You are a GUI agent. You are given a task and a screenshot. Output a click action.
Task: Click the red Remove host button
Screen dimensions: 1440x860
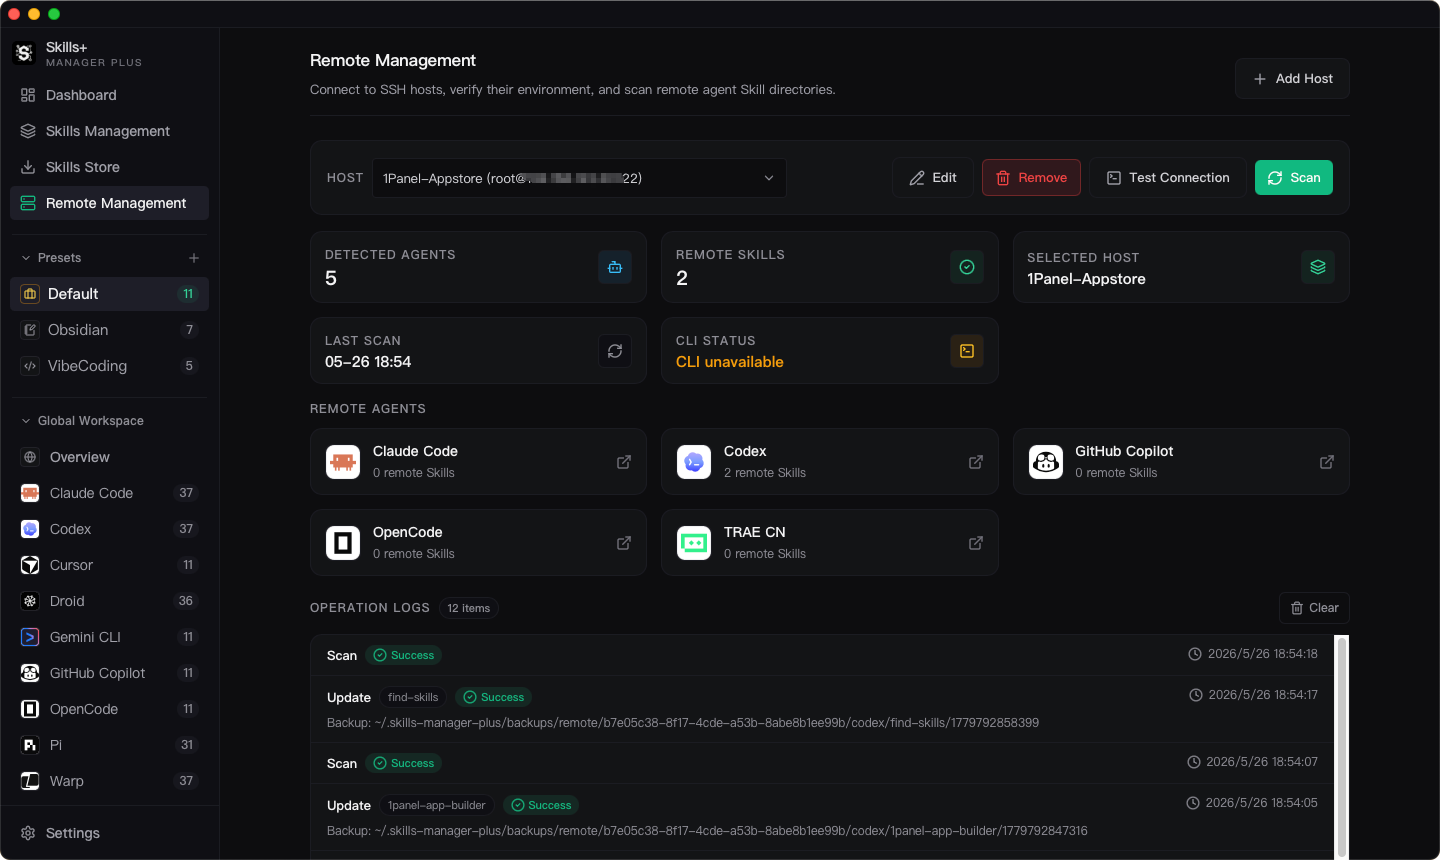1031,178
